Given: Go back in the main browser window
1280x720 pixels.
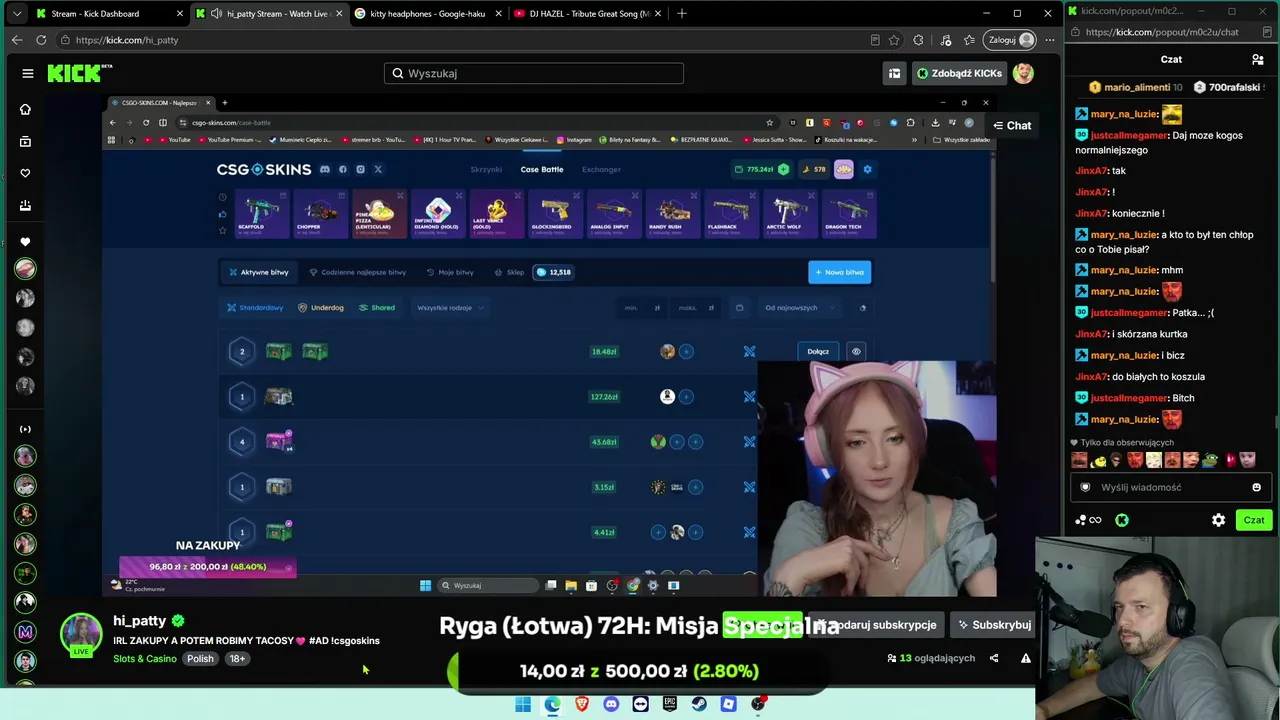Looking at the screenshot, I should pos(17,40).
